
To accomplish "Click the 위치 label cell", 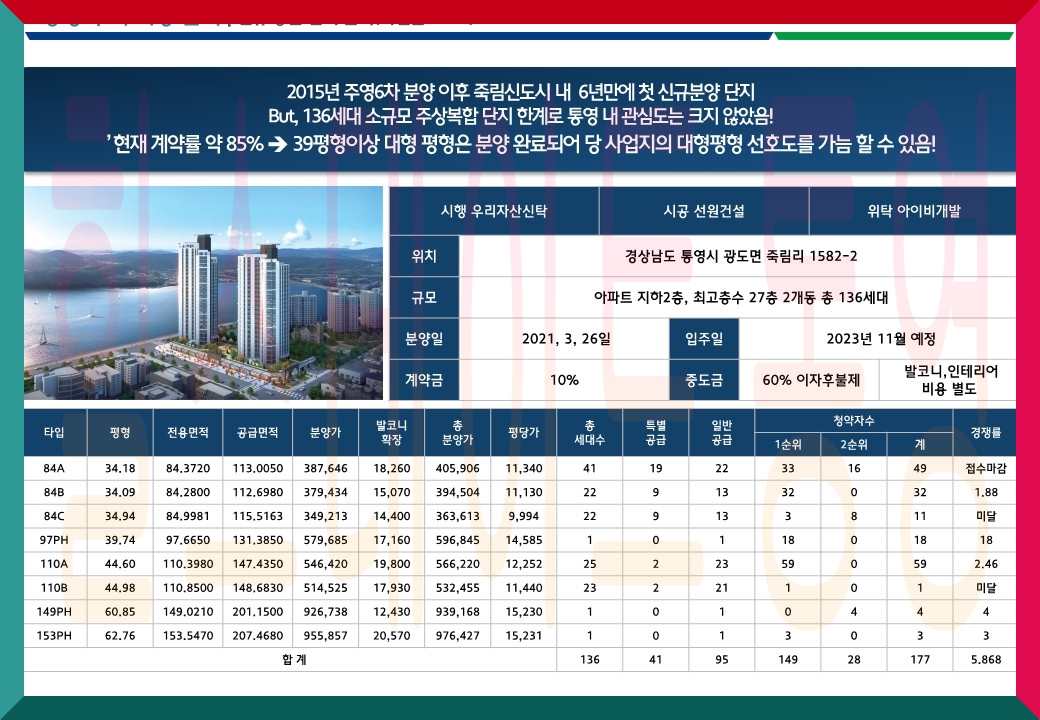I will point(424,256).
